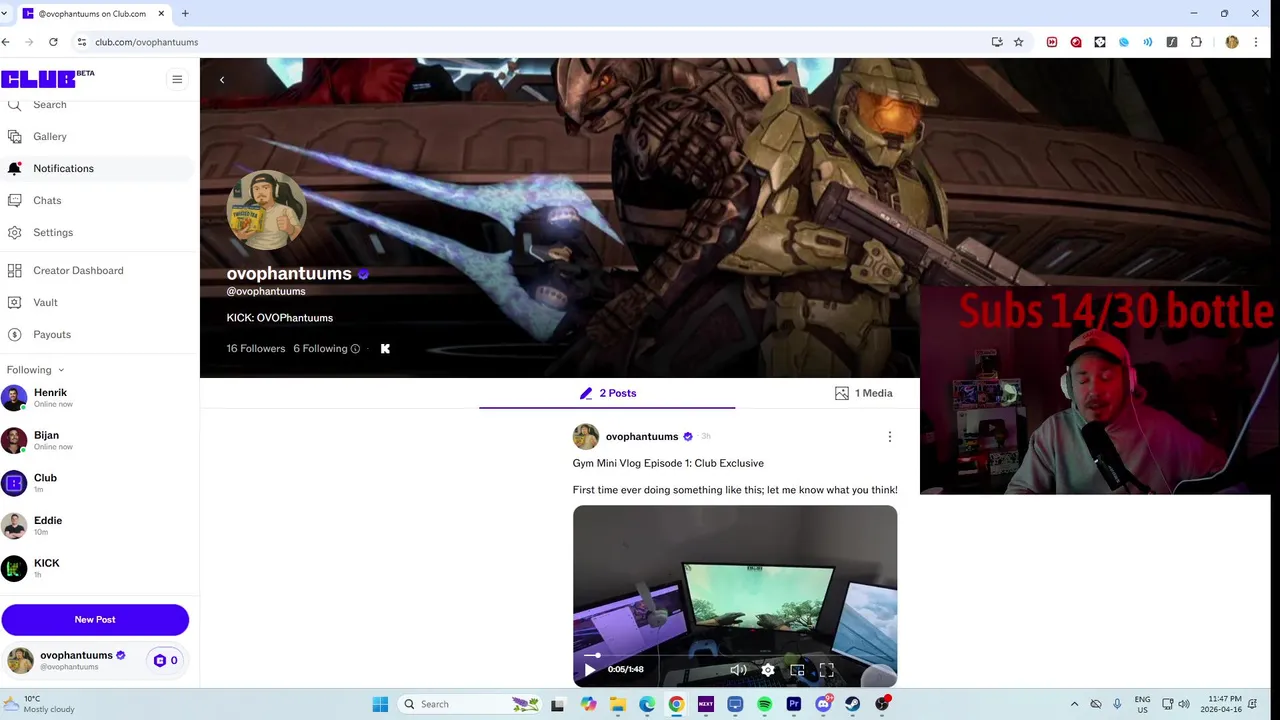The height and width of the screenshot is (720, 1280).
Task: View site information icon in the address bar
Action: 82,42
